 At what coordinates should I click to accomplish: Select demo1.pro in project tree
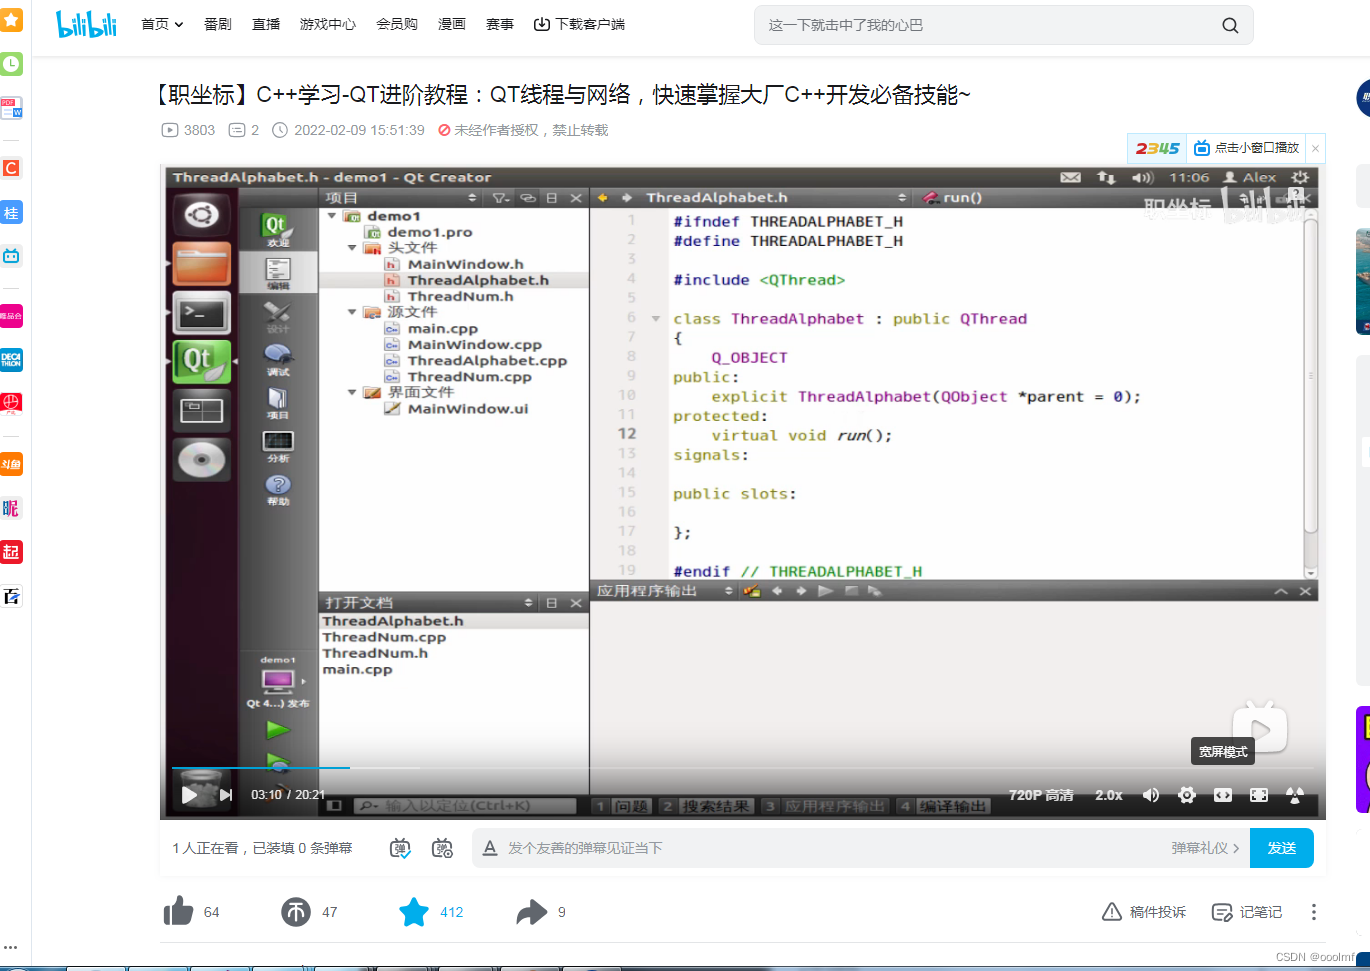[429, 232]
